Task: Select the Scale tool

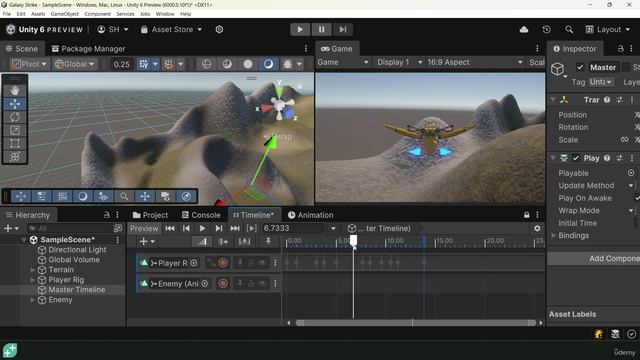Action: point(15,130)
